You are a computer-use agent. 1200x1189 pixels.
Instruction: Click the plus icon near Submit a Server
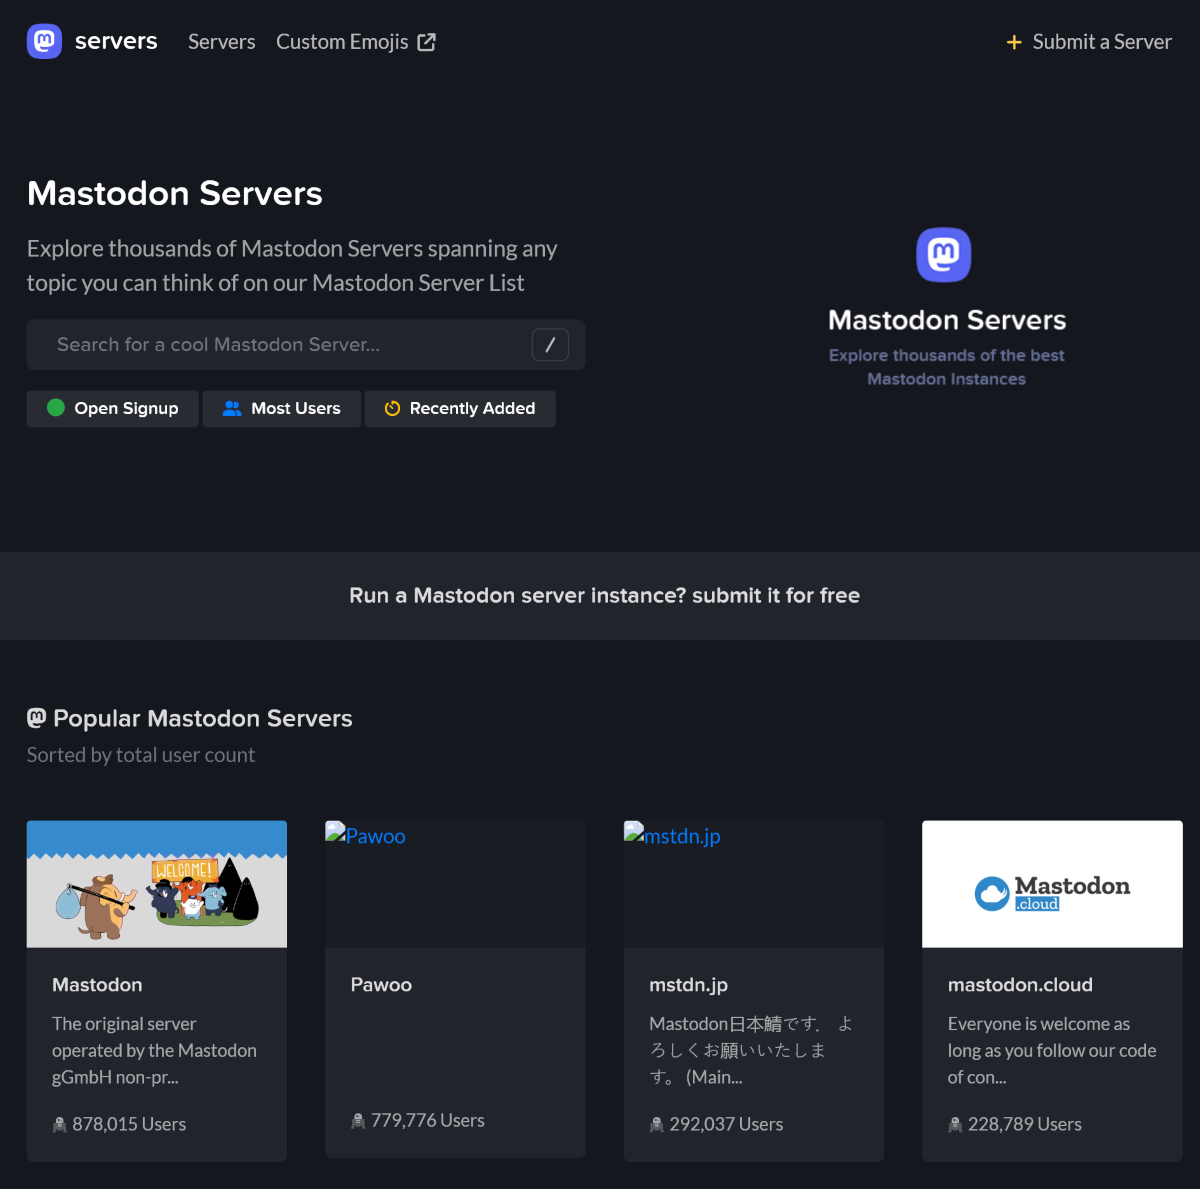click(1014, 42)
